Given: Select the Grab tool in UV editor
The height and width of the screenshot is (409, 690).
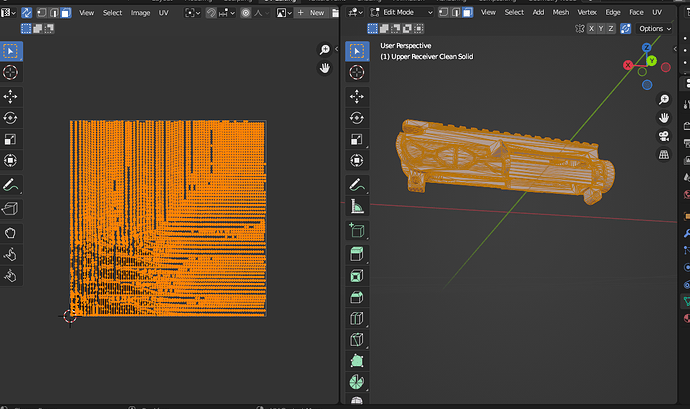Looking at the screenshot, I should pyautogui.click(x=10, y=233).
